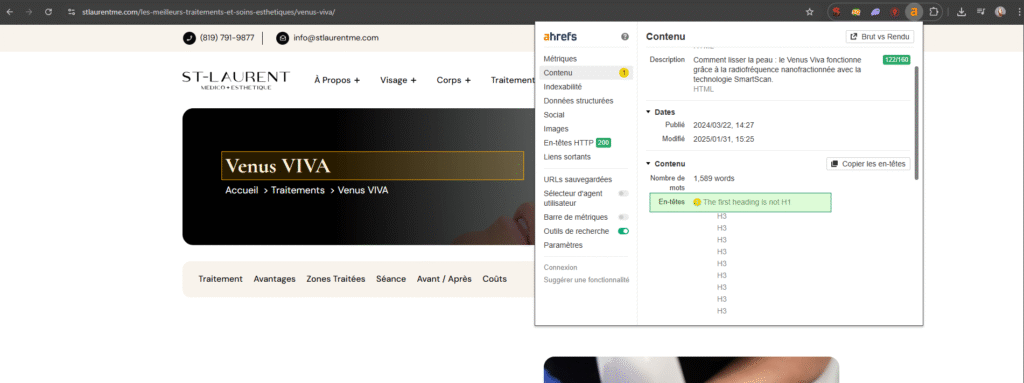
Task: Open the Chrome profile avatar
Action: coord(1000,12)
